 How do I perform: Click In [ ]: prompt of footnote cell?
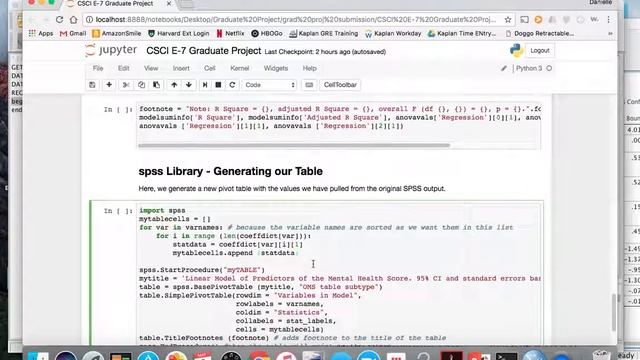pyautogui.click(x=118, y=109)
